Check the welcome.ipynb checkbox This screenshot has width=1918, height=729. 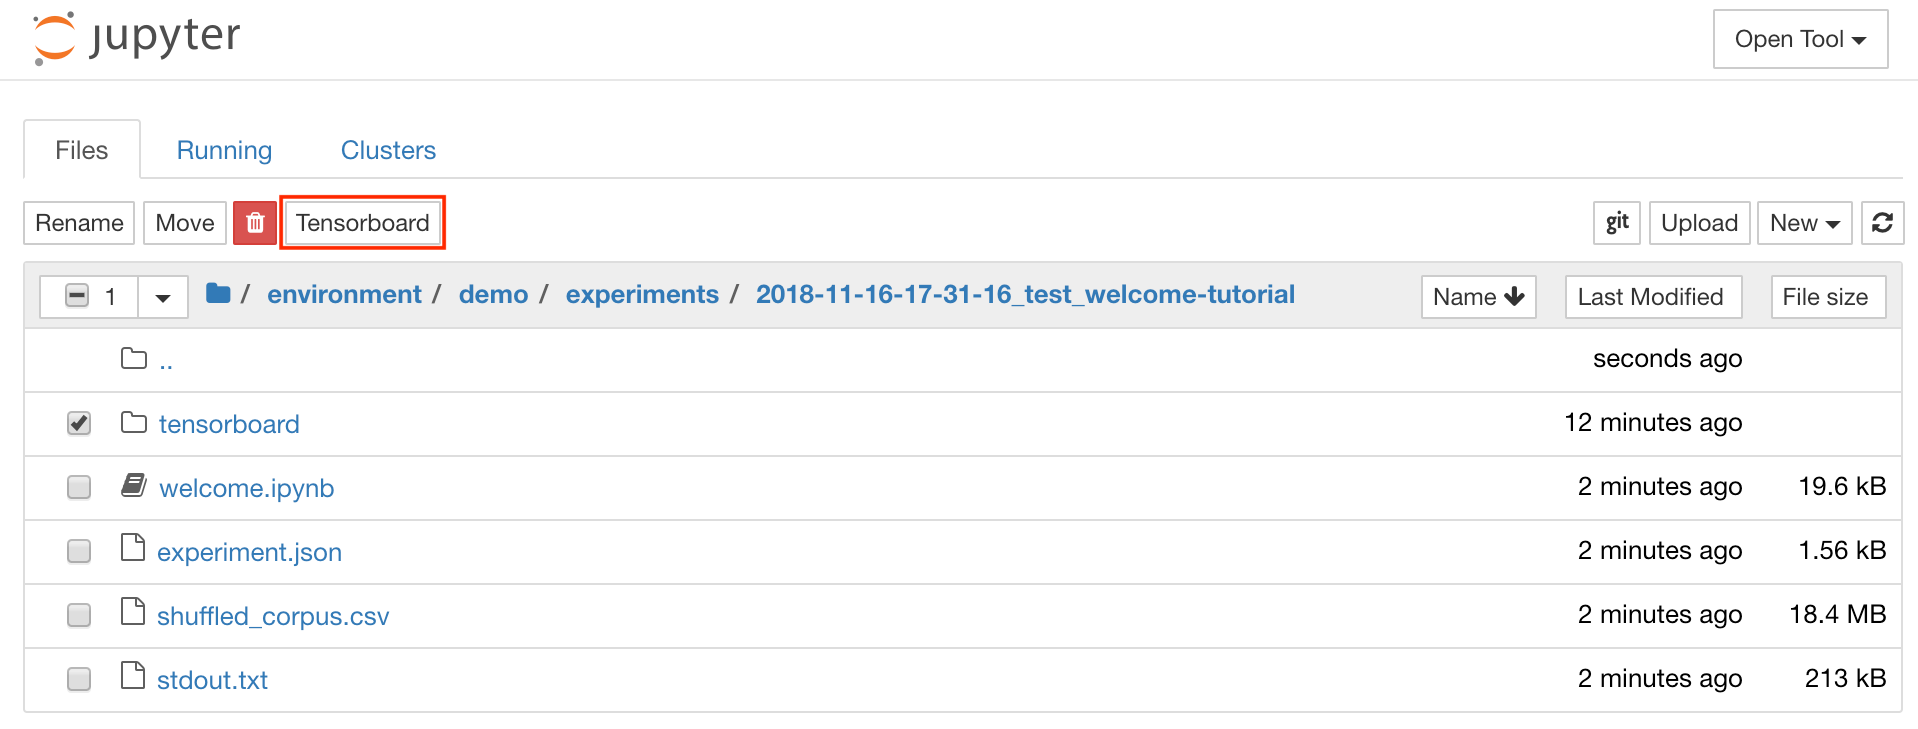coord(79,487)
